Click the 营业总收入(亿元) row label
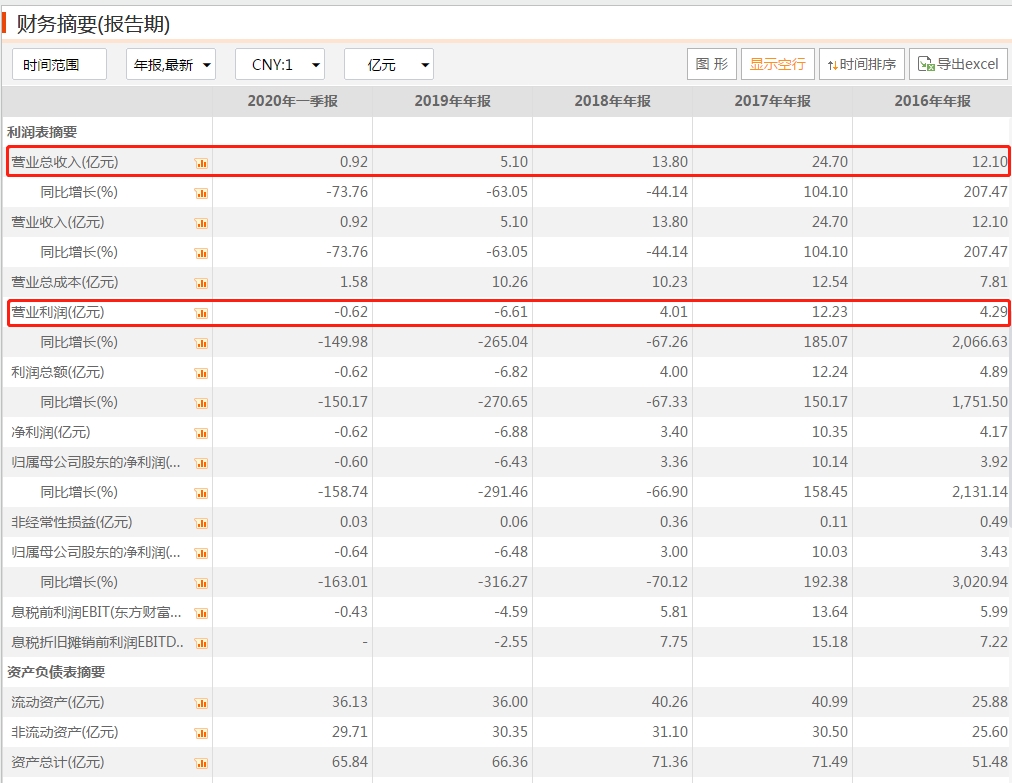The image size is (1012, 783). [65, 162]
